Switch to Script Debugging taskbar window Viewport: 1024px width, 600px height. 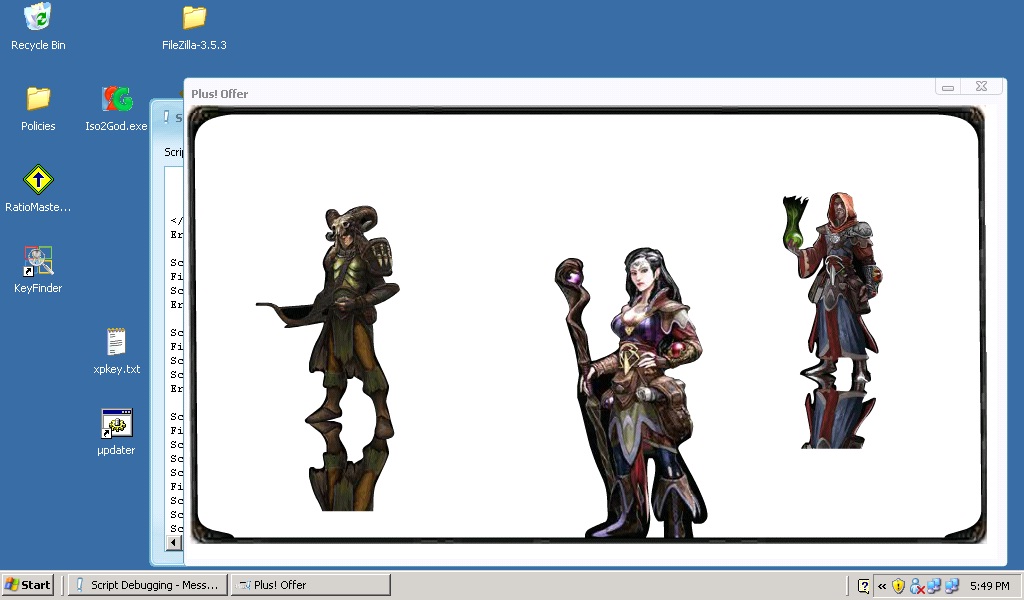pos(148,585)
